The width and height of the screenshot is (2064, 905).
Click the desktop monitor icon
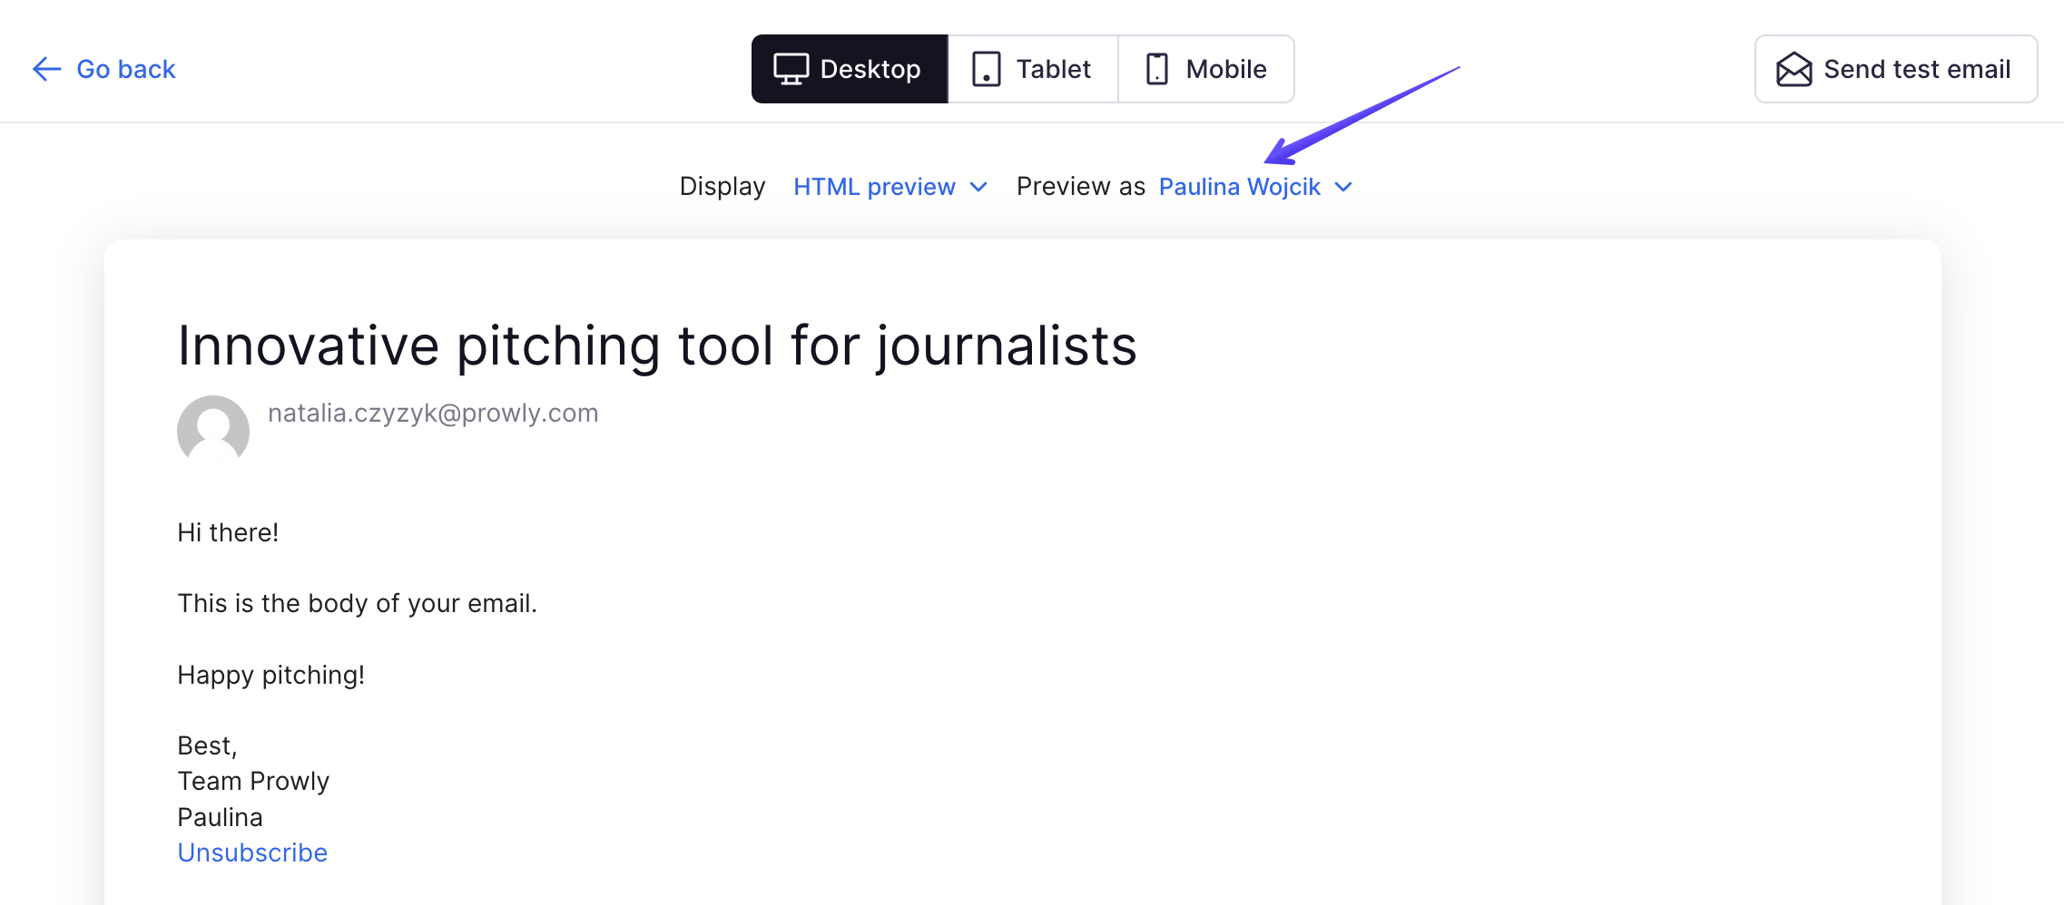click(x=791, y=69)
